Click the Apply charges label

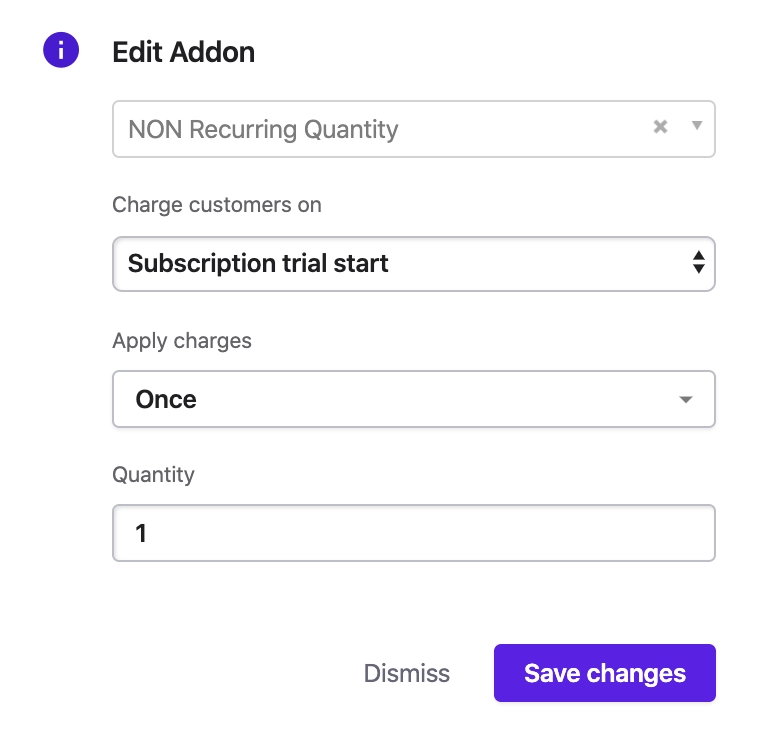182,341
